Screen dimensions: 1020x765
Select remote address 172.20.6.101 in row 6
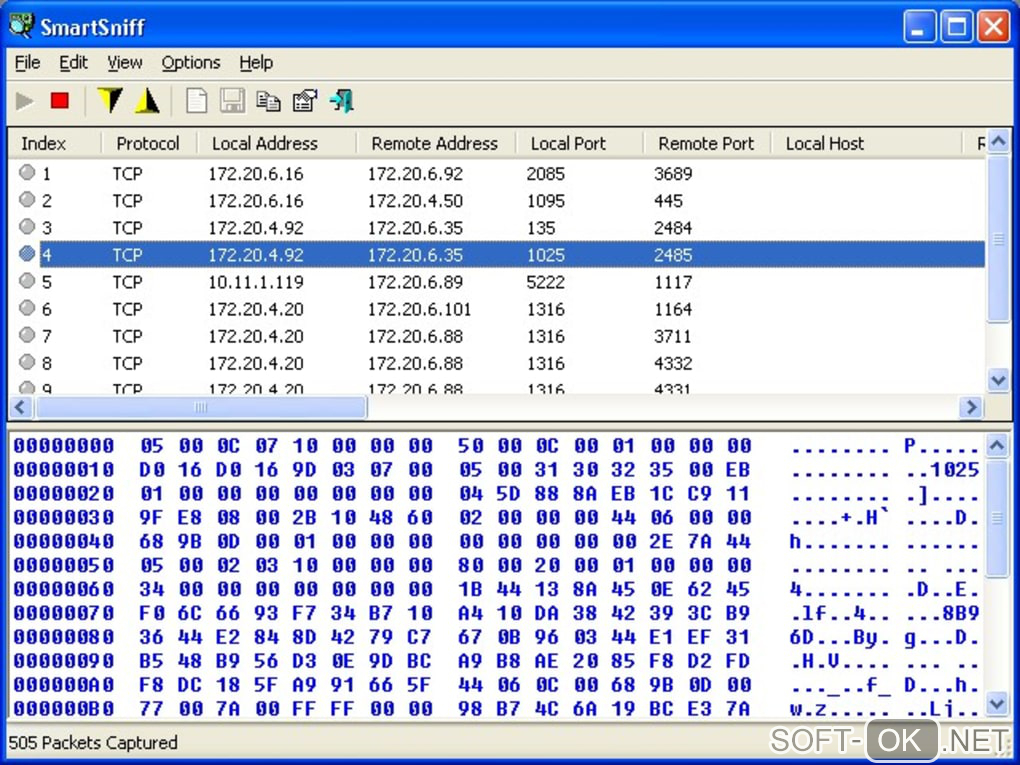tap(420, 310)
